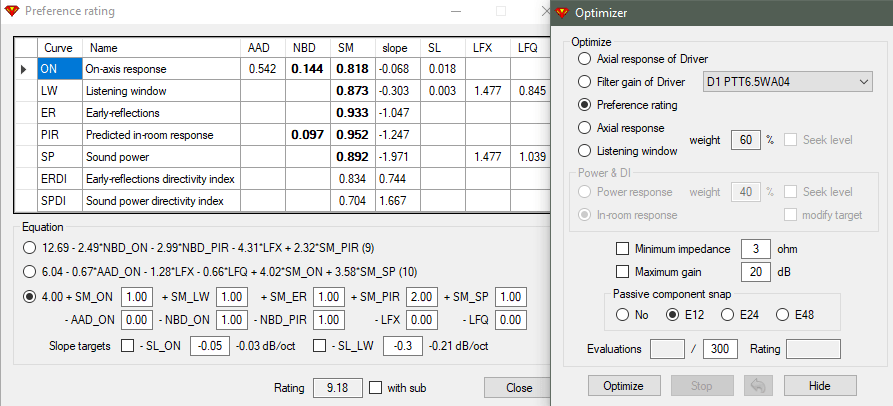Screen dimensions: 893x406
Task: Click the SM_SP coefficient field
Action: [x=511, y=297]
